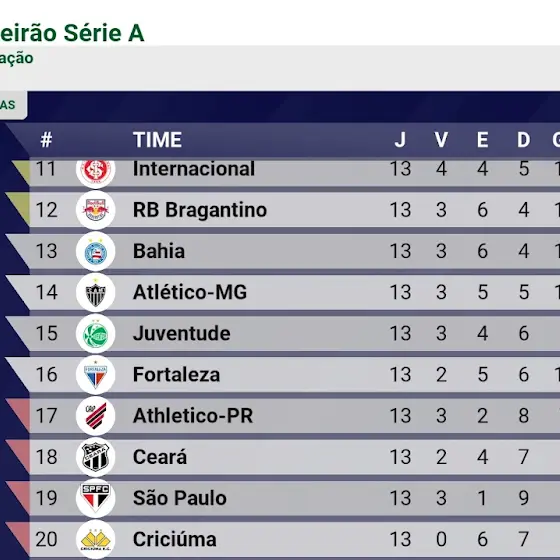This screenshot has height=560, width=560.
Task: Open the Fortaleza team name link
Action: 176,375
